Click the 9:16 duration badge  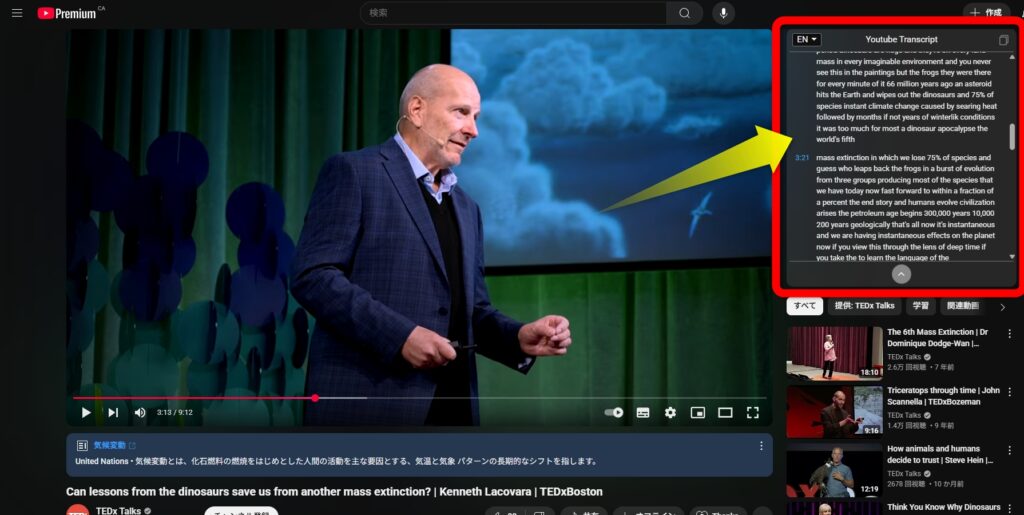871,431
